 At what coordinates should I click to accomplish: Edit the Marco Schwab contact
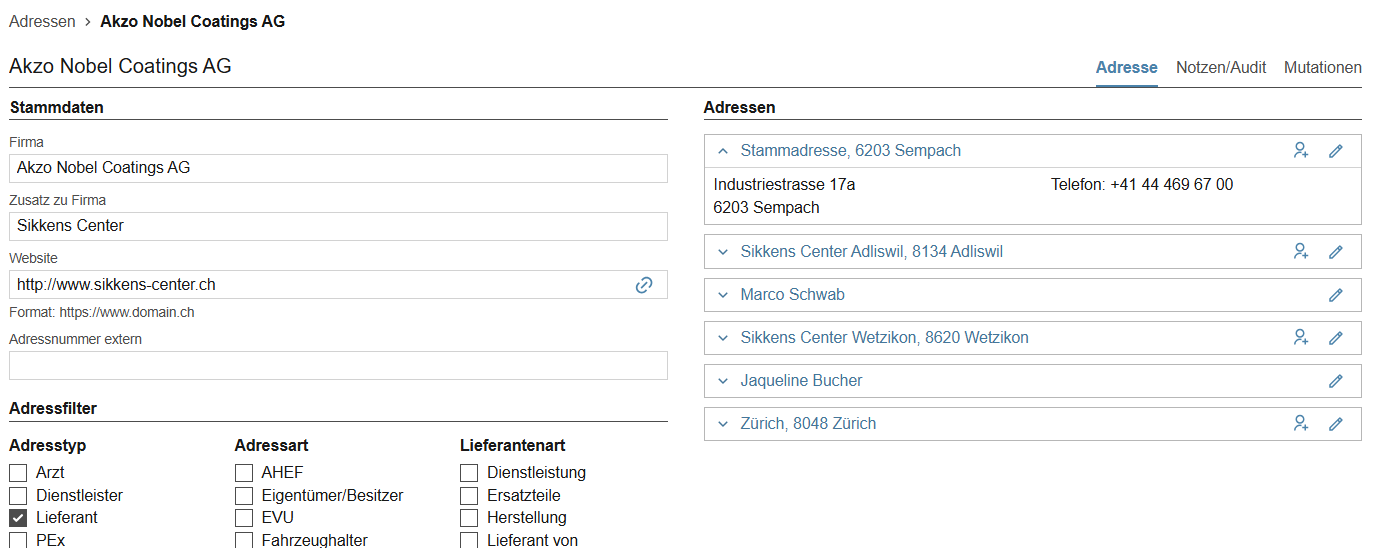[x=1335, y=295]
